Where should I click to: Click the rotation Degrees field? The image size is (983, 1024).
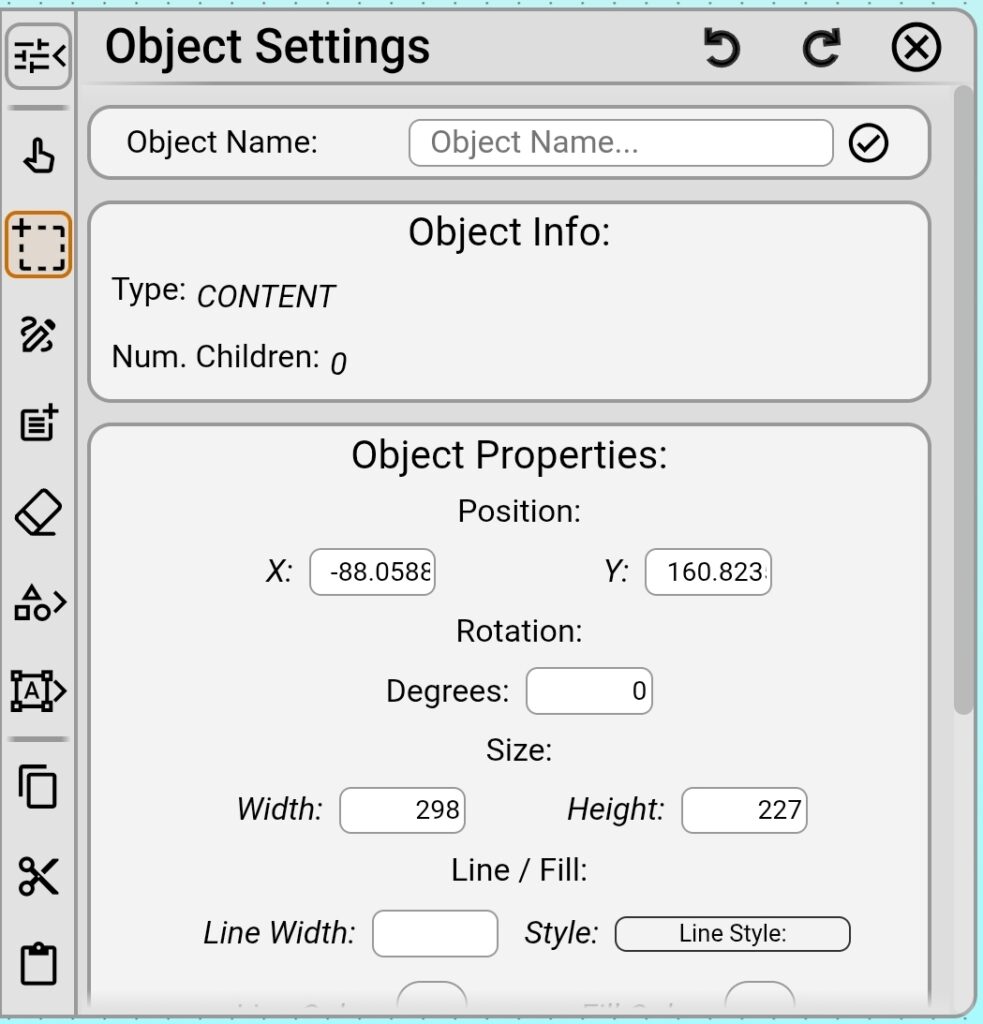click(589, 690)
